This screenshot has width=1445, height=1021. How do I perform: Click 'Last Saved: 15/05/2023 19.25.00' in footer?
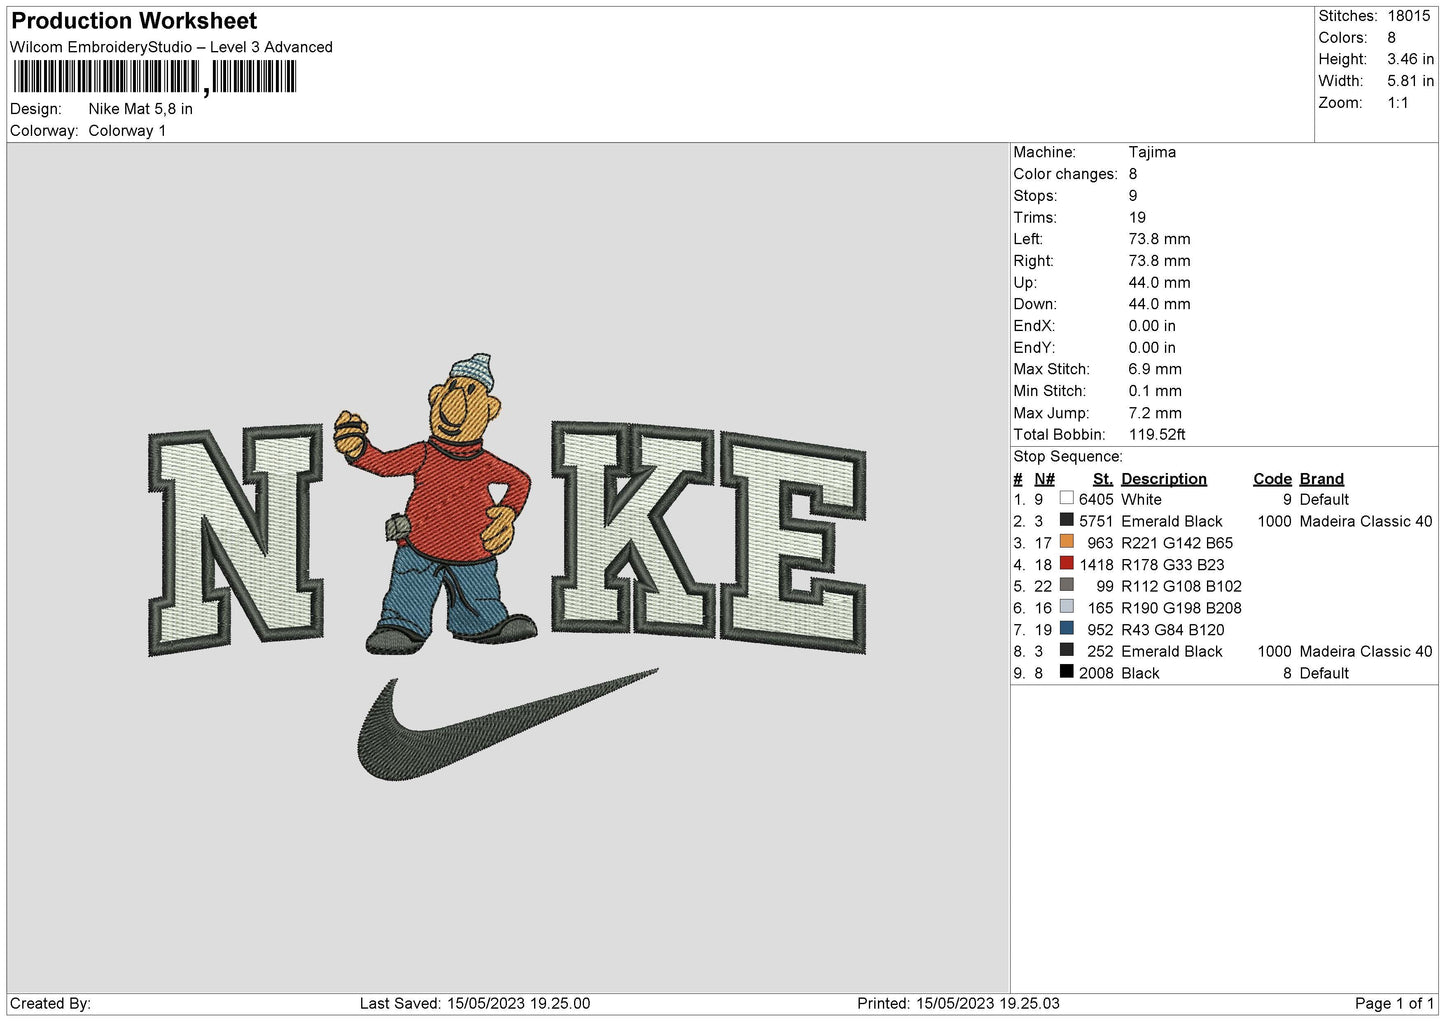tap(475, 1003)
